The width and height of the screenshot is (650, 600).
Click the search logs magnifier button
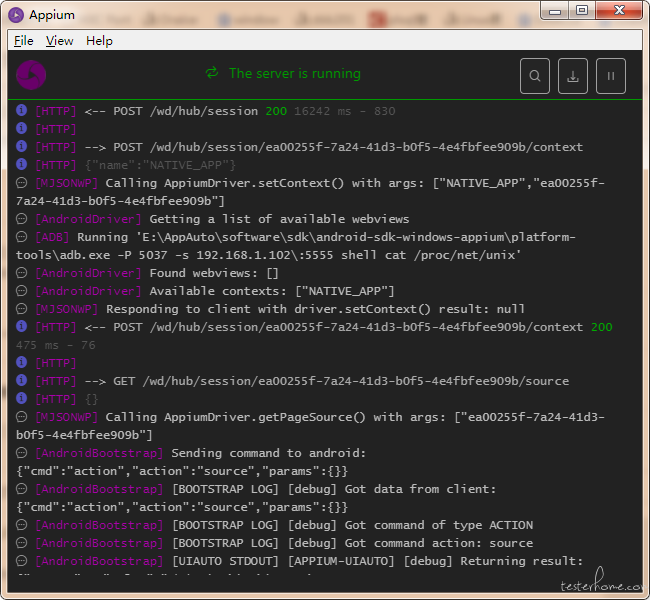click(x=535, y=76)
